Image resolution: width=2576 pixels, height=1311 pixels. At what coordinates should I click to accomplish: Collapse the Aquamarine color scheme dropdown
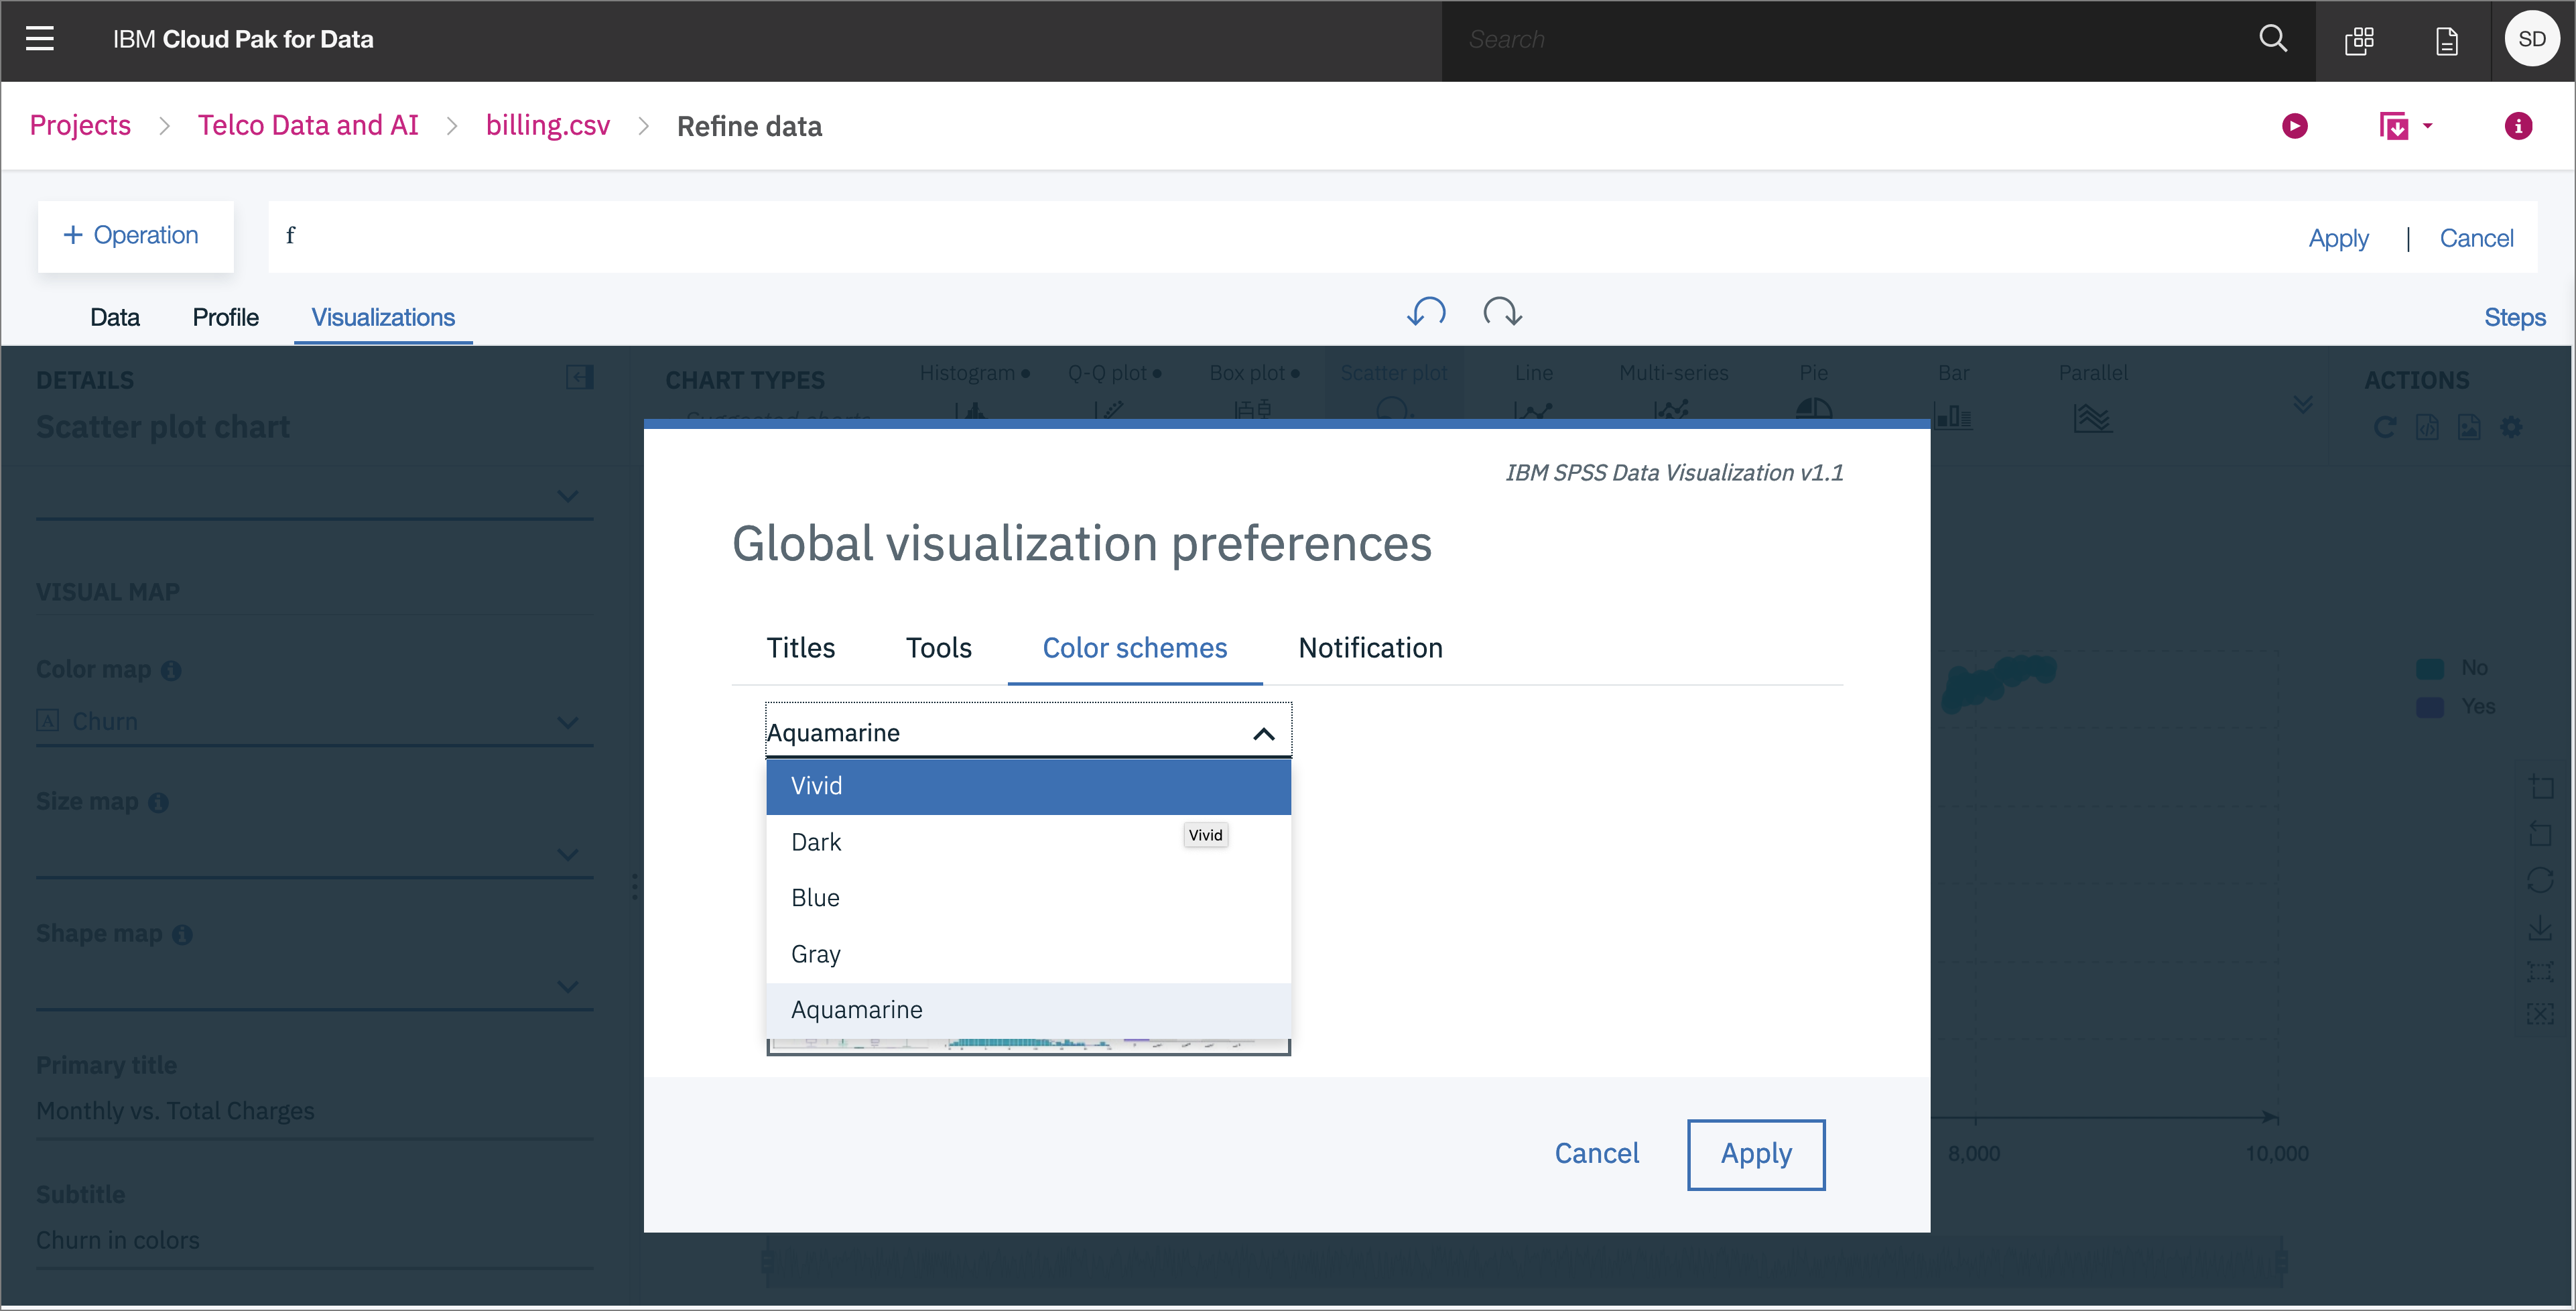tap(1264, 734)
